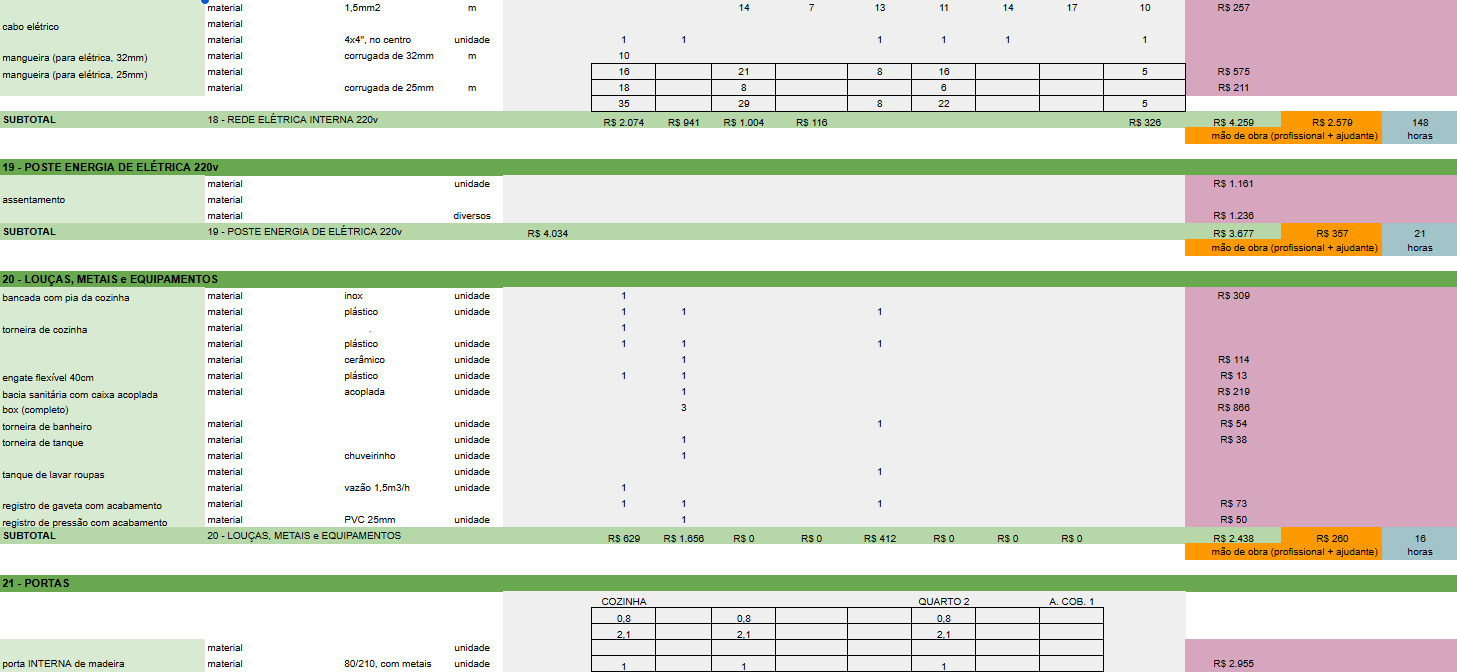1457x672 pixels.
Task: Click the QUARTO 2 column header cell
Action: coord(943,602)
